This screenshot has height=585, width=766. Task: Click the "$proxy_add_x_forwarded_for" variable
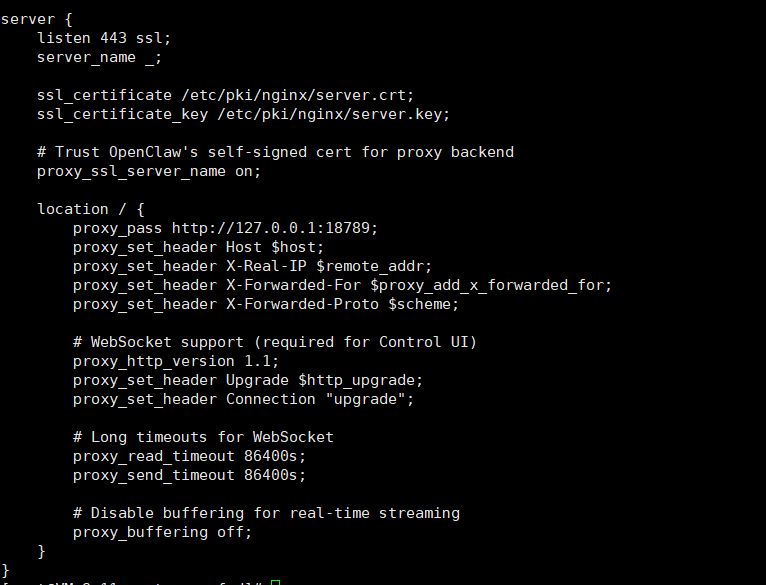tap(490, 285)
